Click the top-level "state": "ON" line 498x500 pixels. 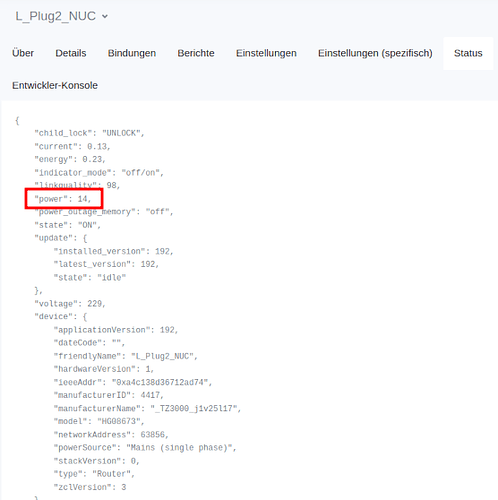click(x=68, y=225)
